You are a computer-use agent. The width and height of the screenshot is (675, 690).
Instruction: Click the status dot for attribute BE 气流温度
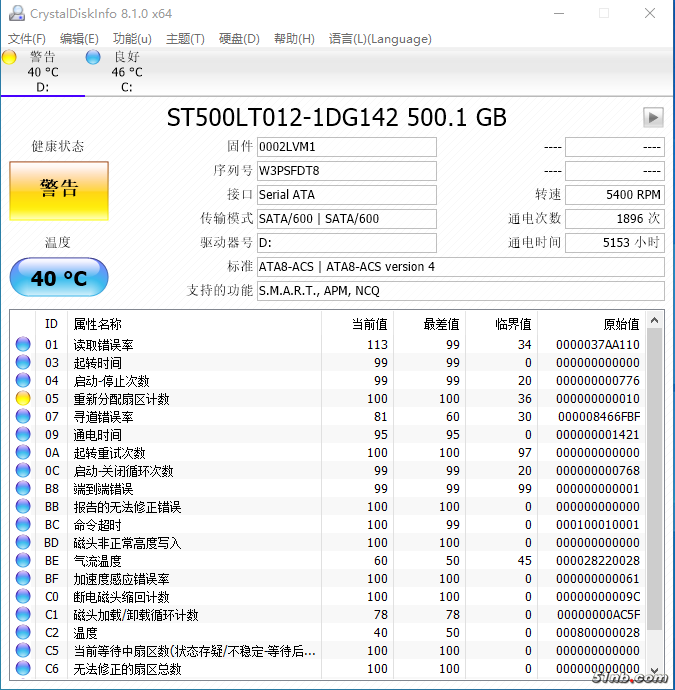click(x=23, y=561)
